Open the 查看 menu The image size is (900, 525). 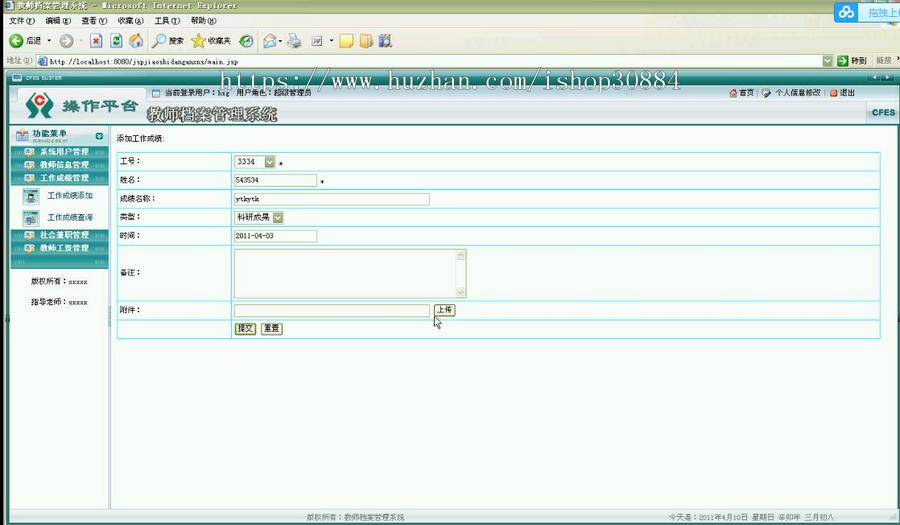tap(94, 21)
